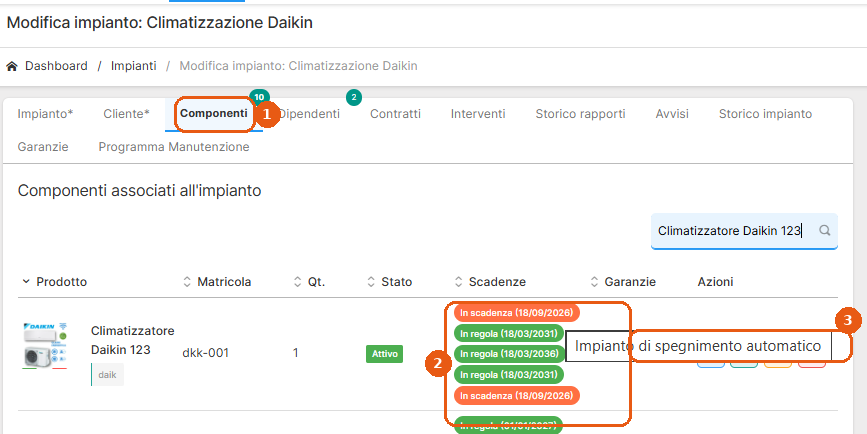Click the Azioni column header
This screenshot has height=434, width=867.
715,282
